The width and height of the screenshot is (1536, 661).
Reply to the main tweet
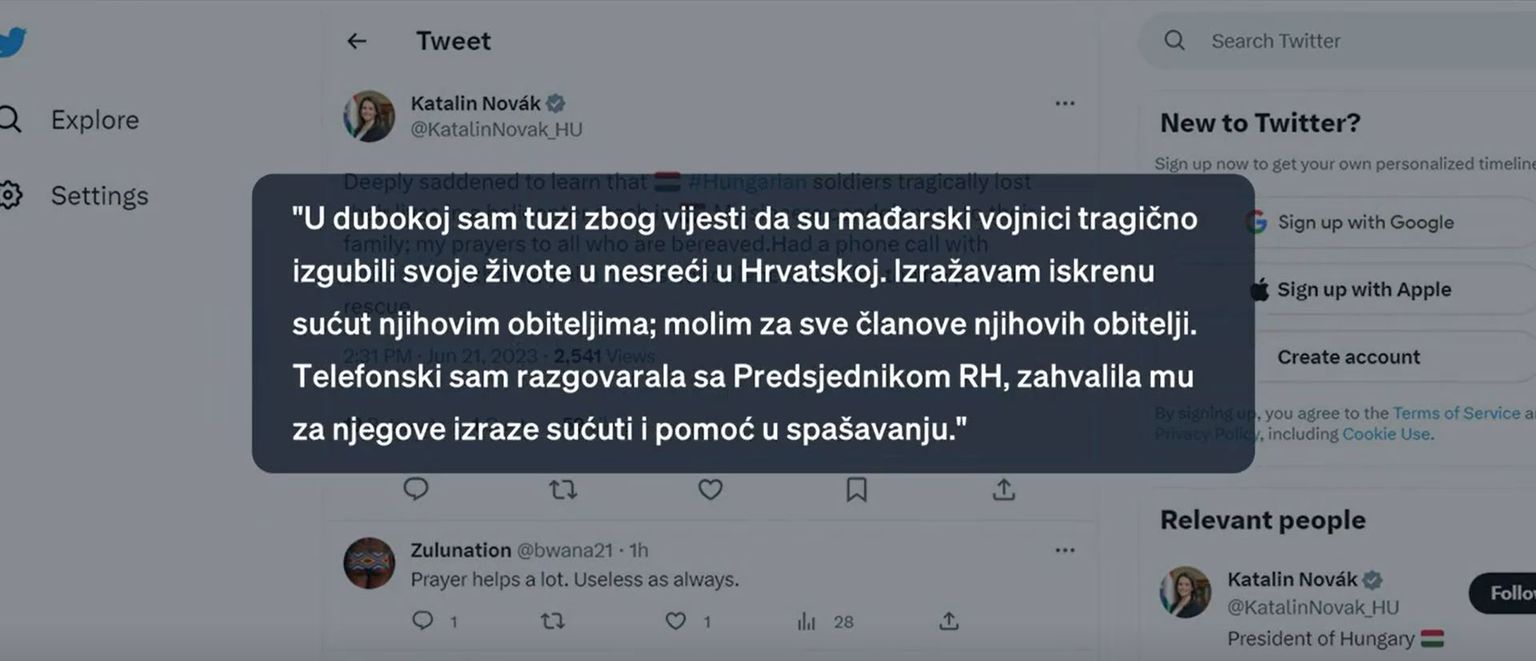[x=416, y=489]
